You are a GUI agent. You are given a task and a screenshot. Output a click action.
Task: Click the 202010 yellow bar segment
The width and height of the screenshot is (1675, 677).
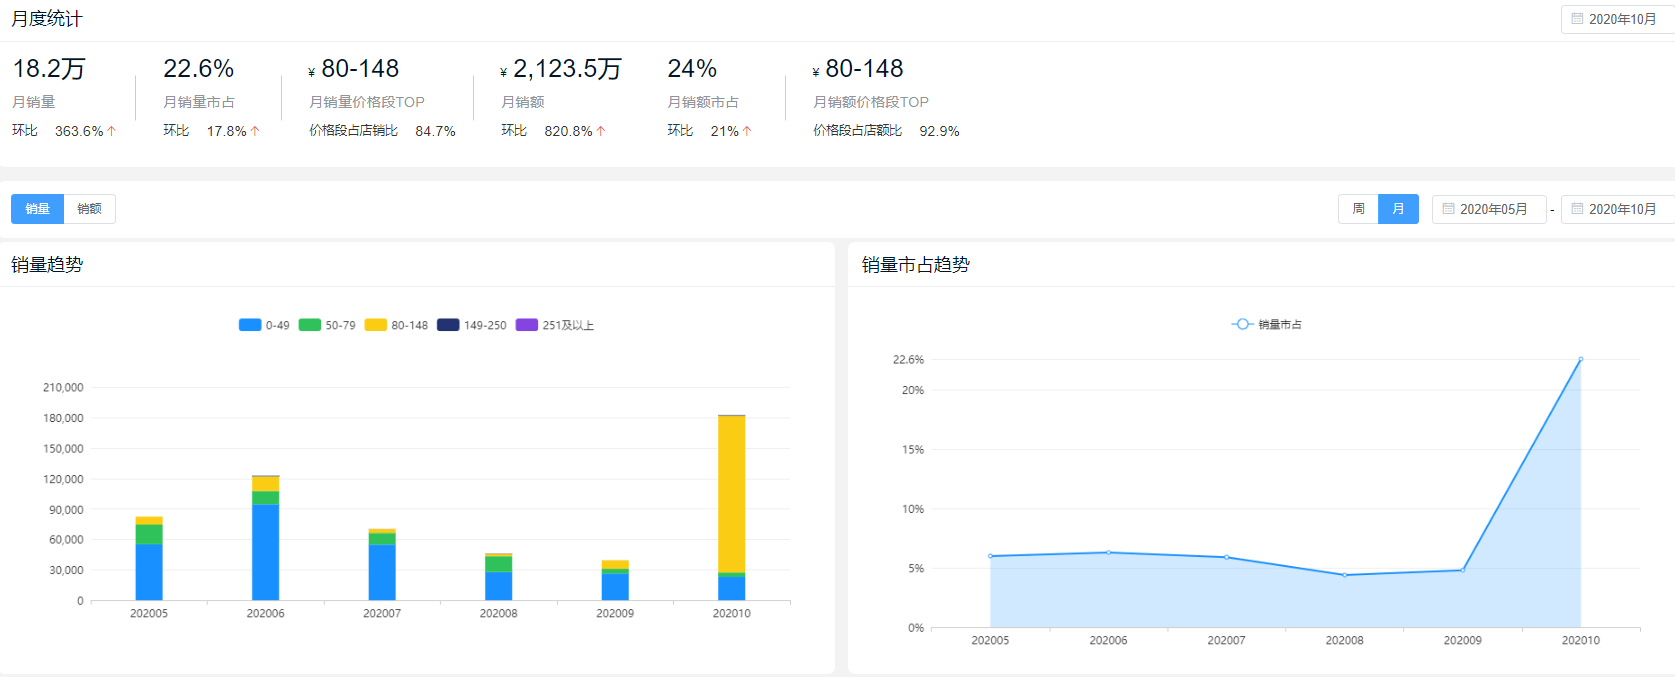[x=732, y=494]
